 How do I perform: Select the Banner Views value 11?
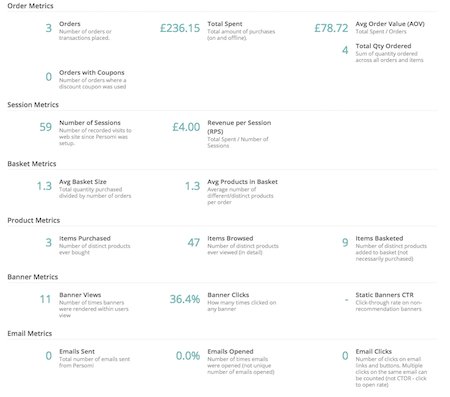coord(46,299)
